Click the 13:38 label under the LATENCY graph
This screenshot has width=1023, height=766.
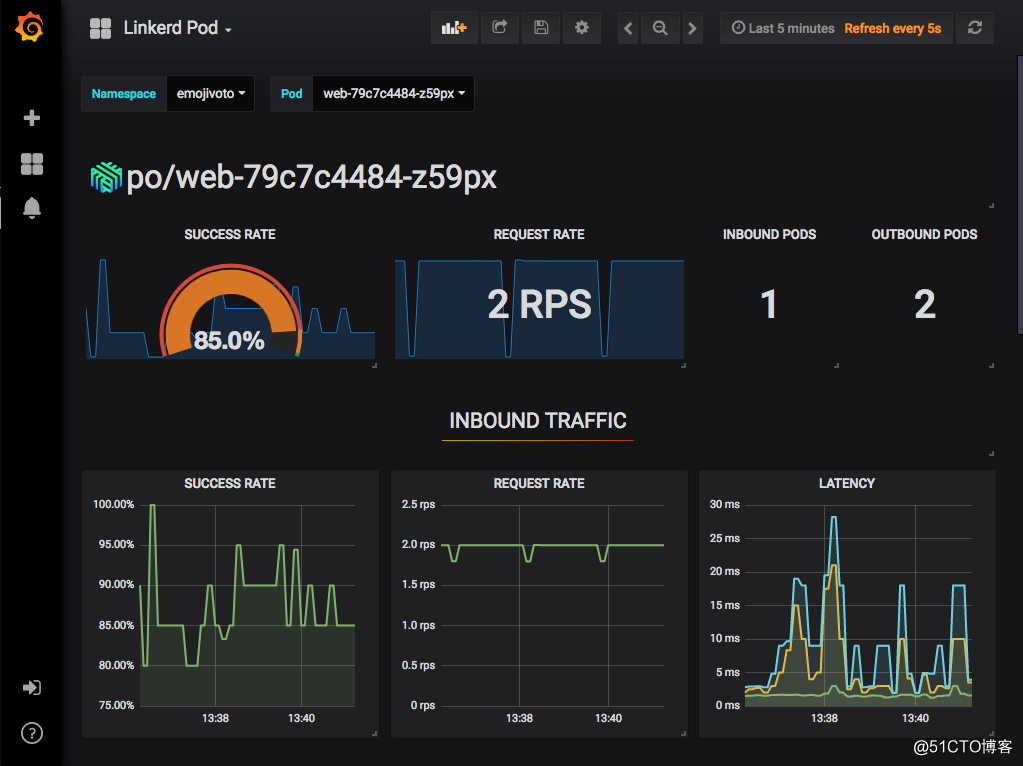(x=824, y=718)
